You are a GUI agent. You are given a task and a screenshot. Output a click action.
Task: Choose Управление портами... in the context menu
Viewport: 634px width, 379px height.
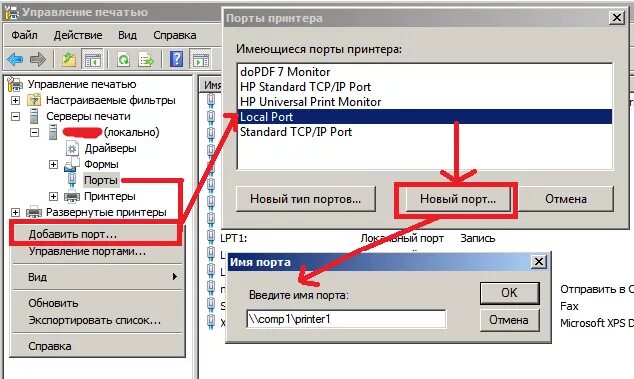click(x=96, y=251)
